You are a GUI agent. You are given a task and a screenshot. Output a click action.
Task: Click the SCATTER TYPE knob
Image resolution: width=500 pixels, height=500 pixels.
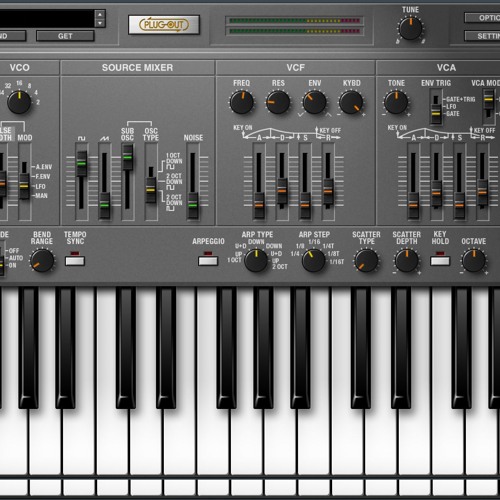pyautogui.click(x=366, y=260)
